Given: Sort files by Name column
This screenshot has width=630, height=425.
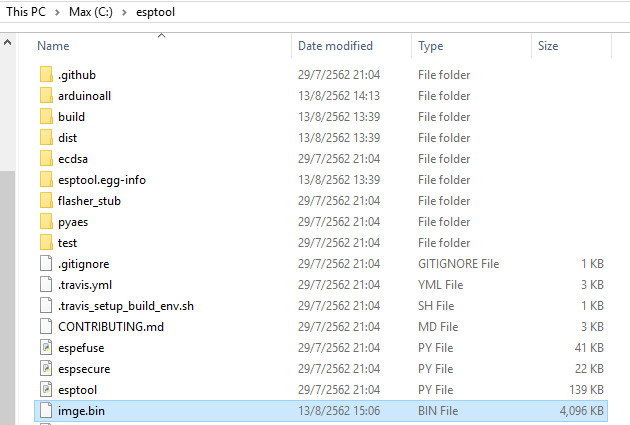Looking at the screenshot, I should click(53, 46).
